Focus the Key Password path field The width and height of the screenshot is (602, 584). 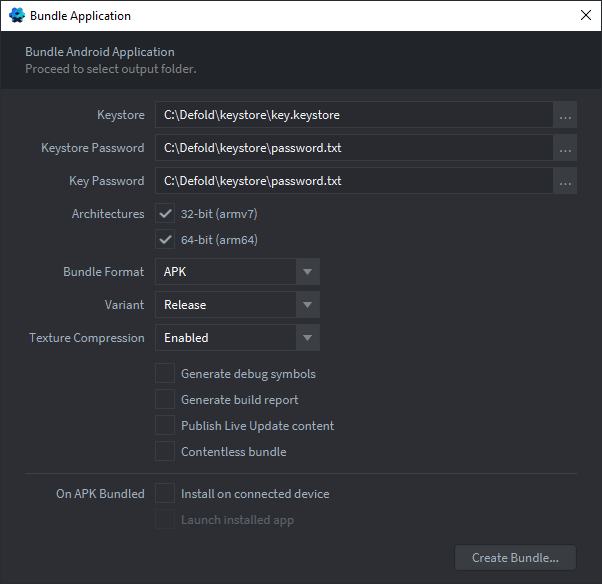pos(354,181)
